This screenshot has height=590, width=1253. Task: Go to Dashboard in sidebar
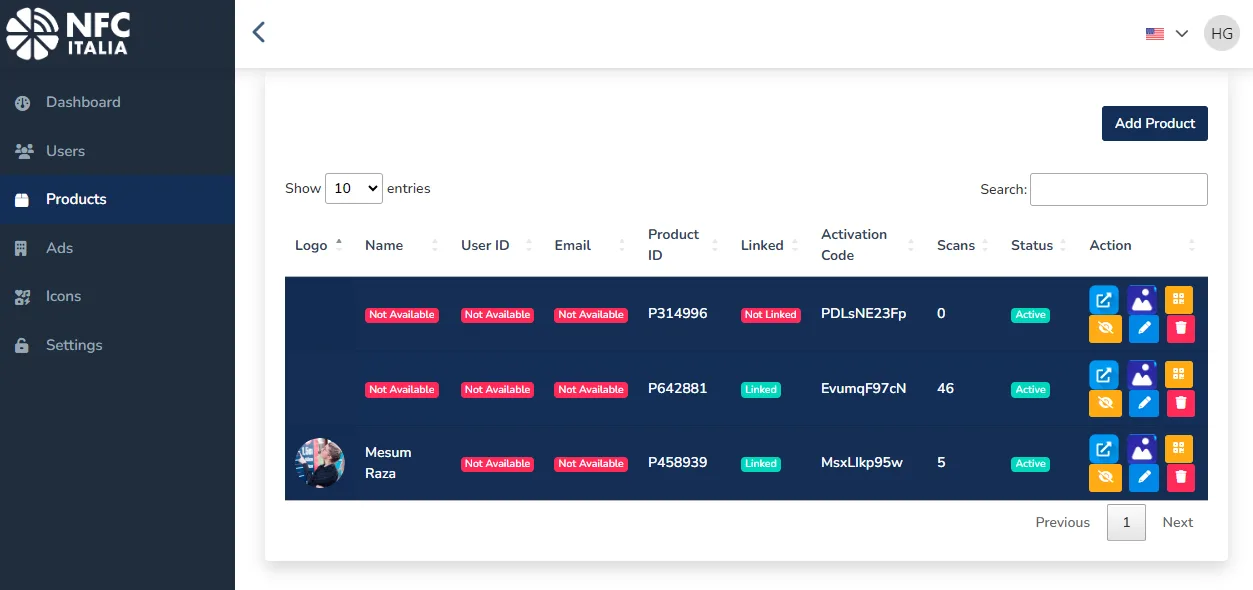click(x=83, y=102)
